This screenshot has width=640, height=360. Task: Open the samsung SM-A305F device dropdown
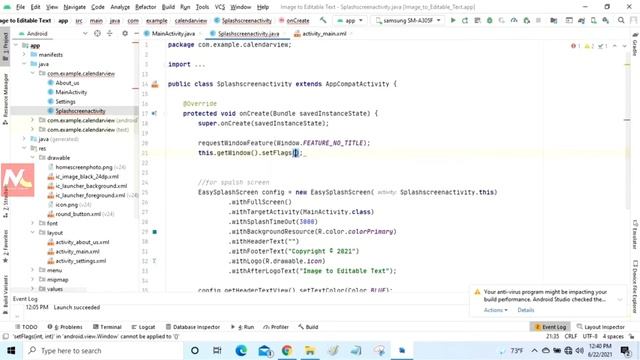point(408,20)
